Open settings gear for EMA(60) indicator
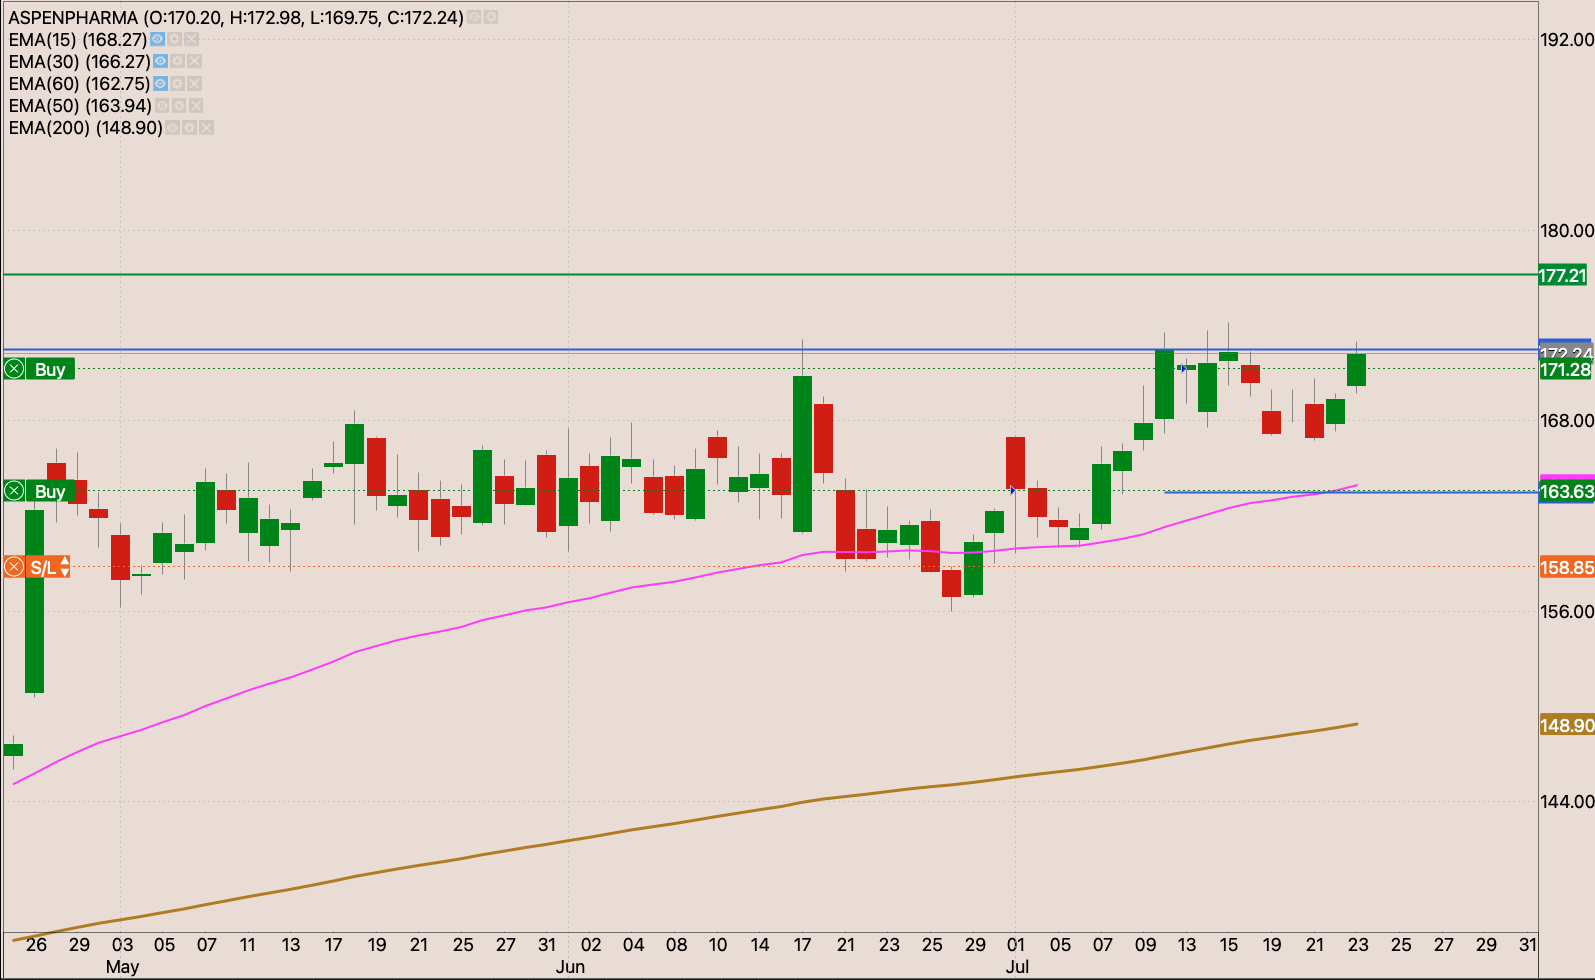 click(x=177, y=84)
